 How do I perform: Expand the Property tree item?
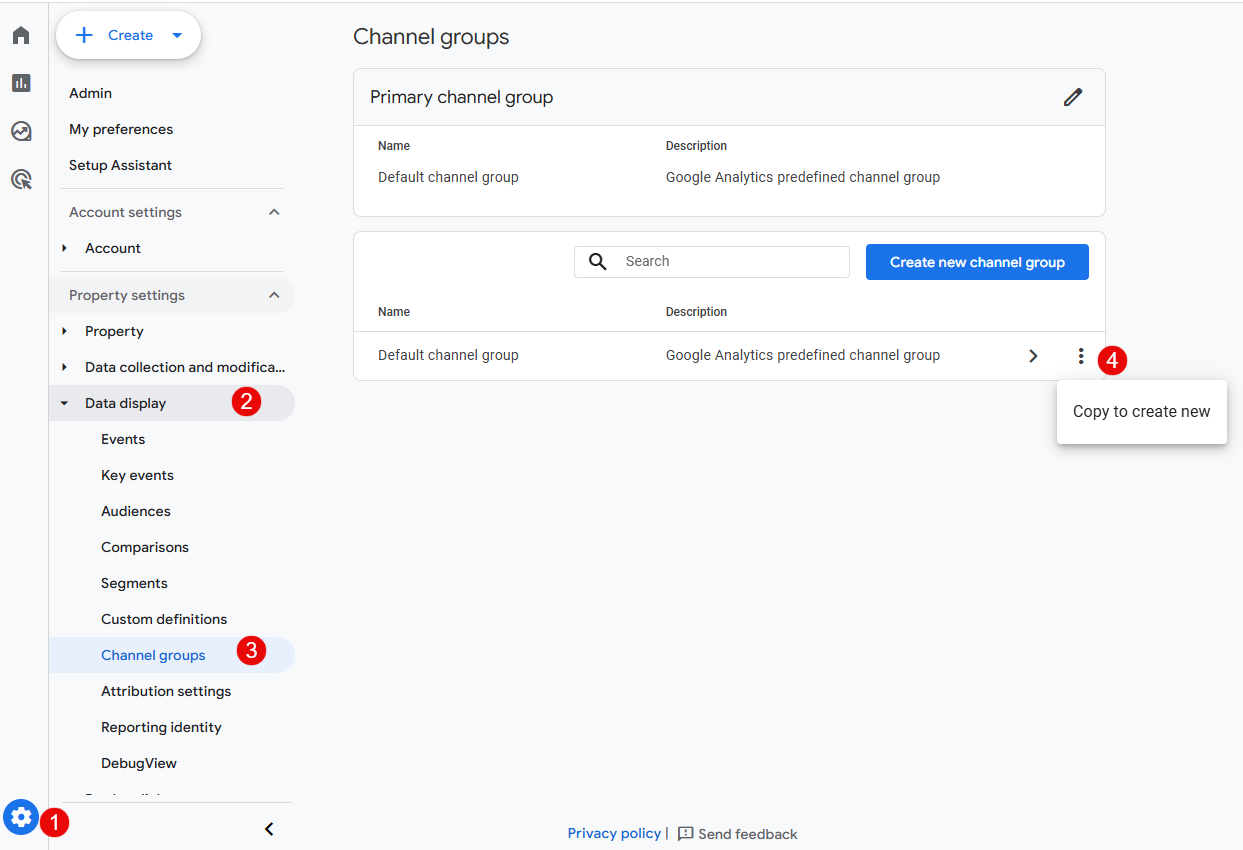point(65,331)
